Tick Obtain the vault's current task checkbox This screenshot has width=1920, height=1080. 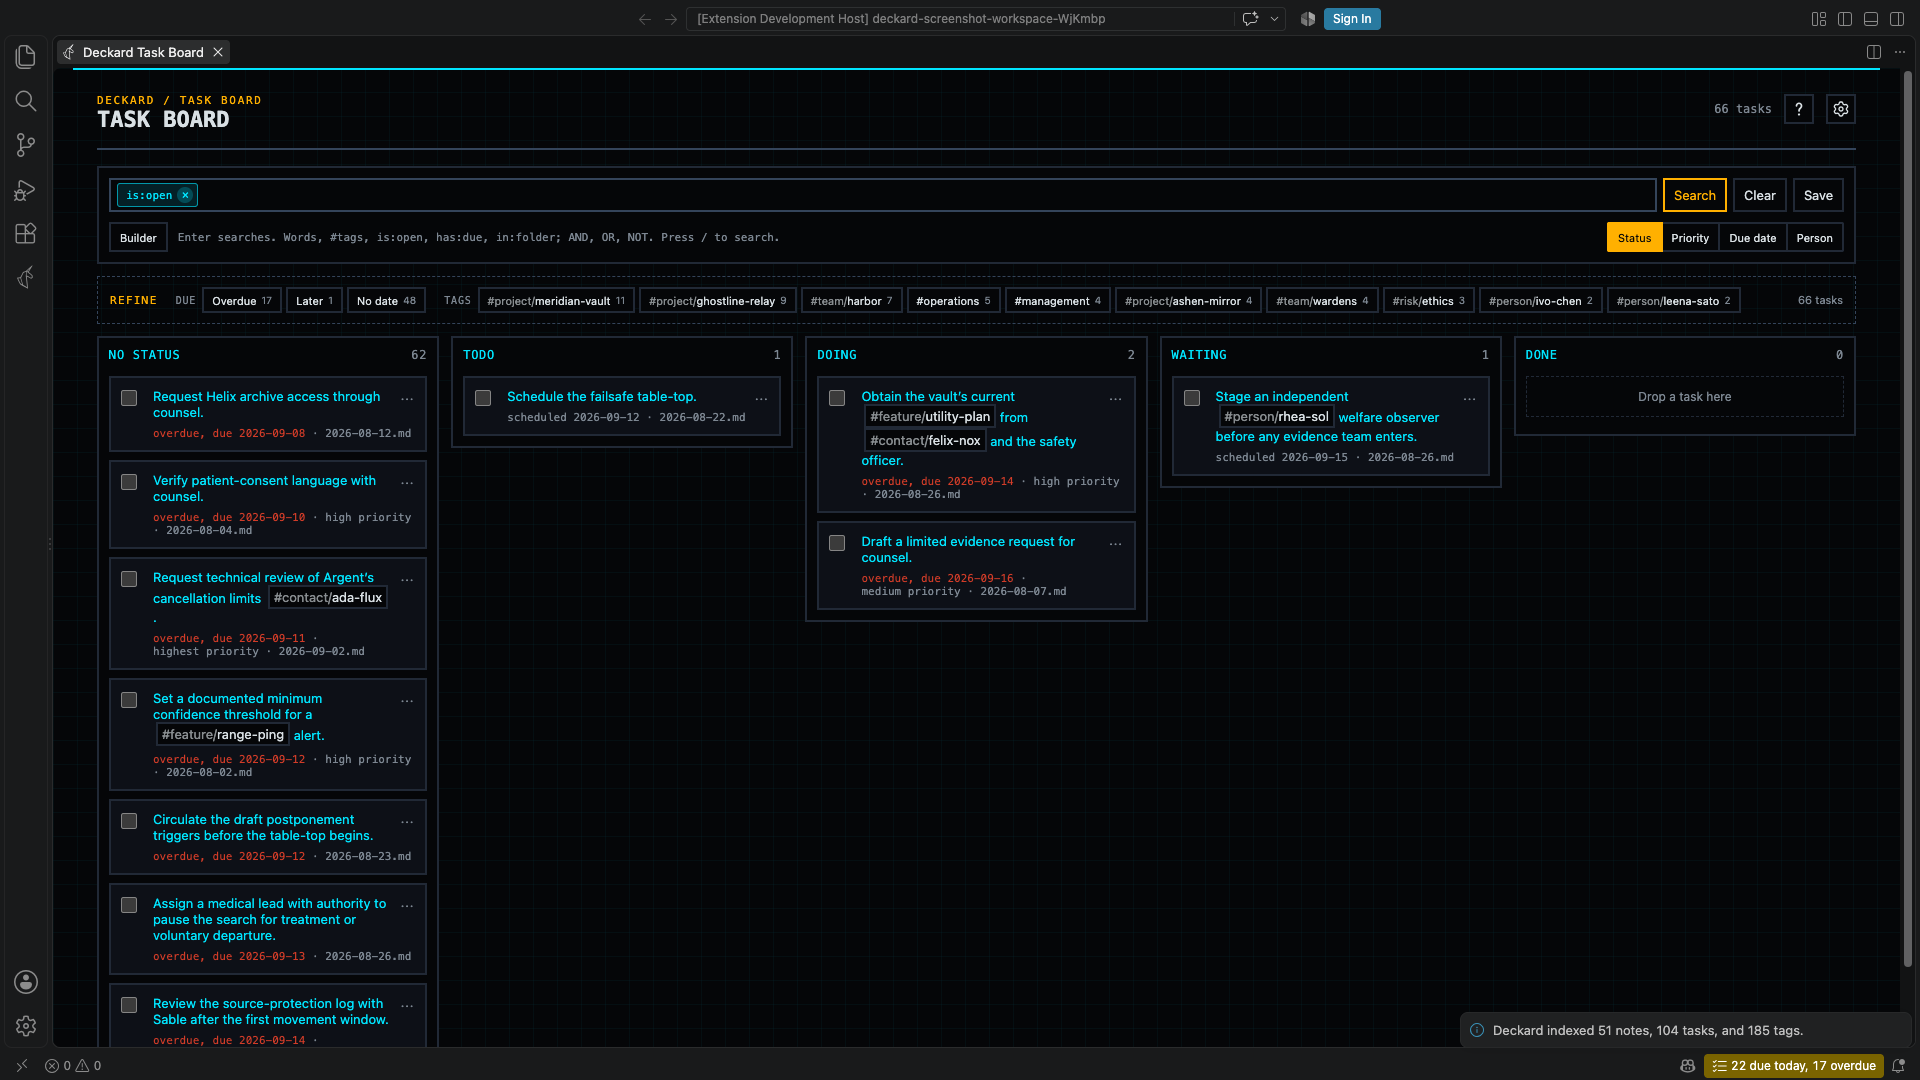tap(837, 398)
